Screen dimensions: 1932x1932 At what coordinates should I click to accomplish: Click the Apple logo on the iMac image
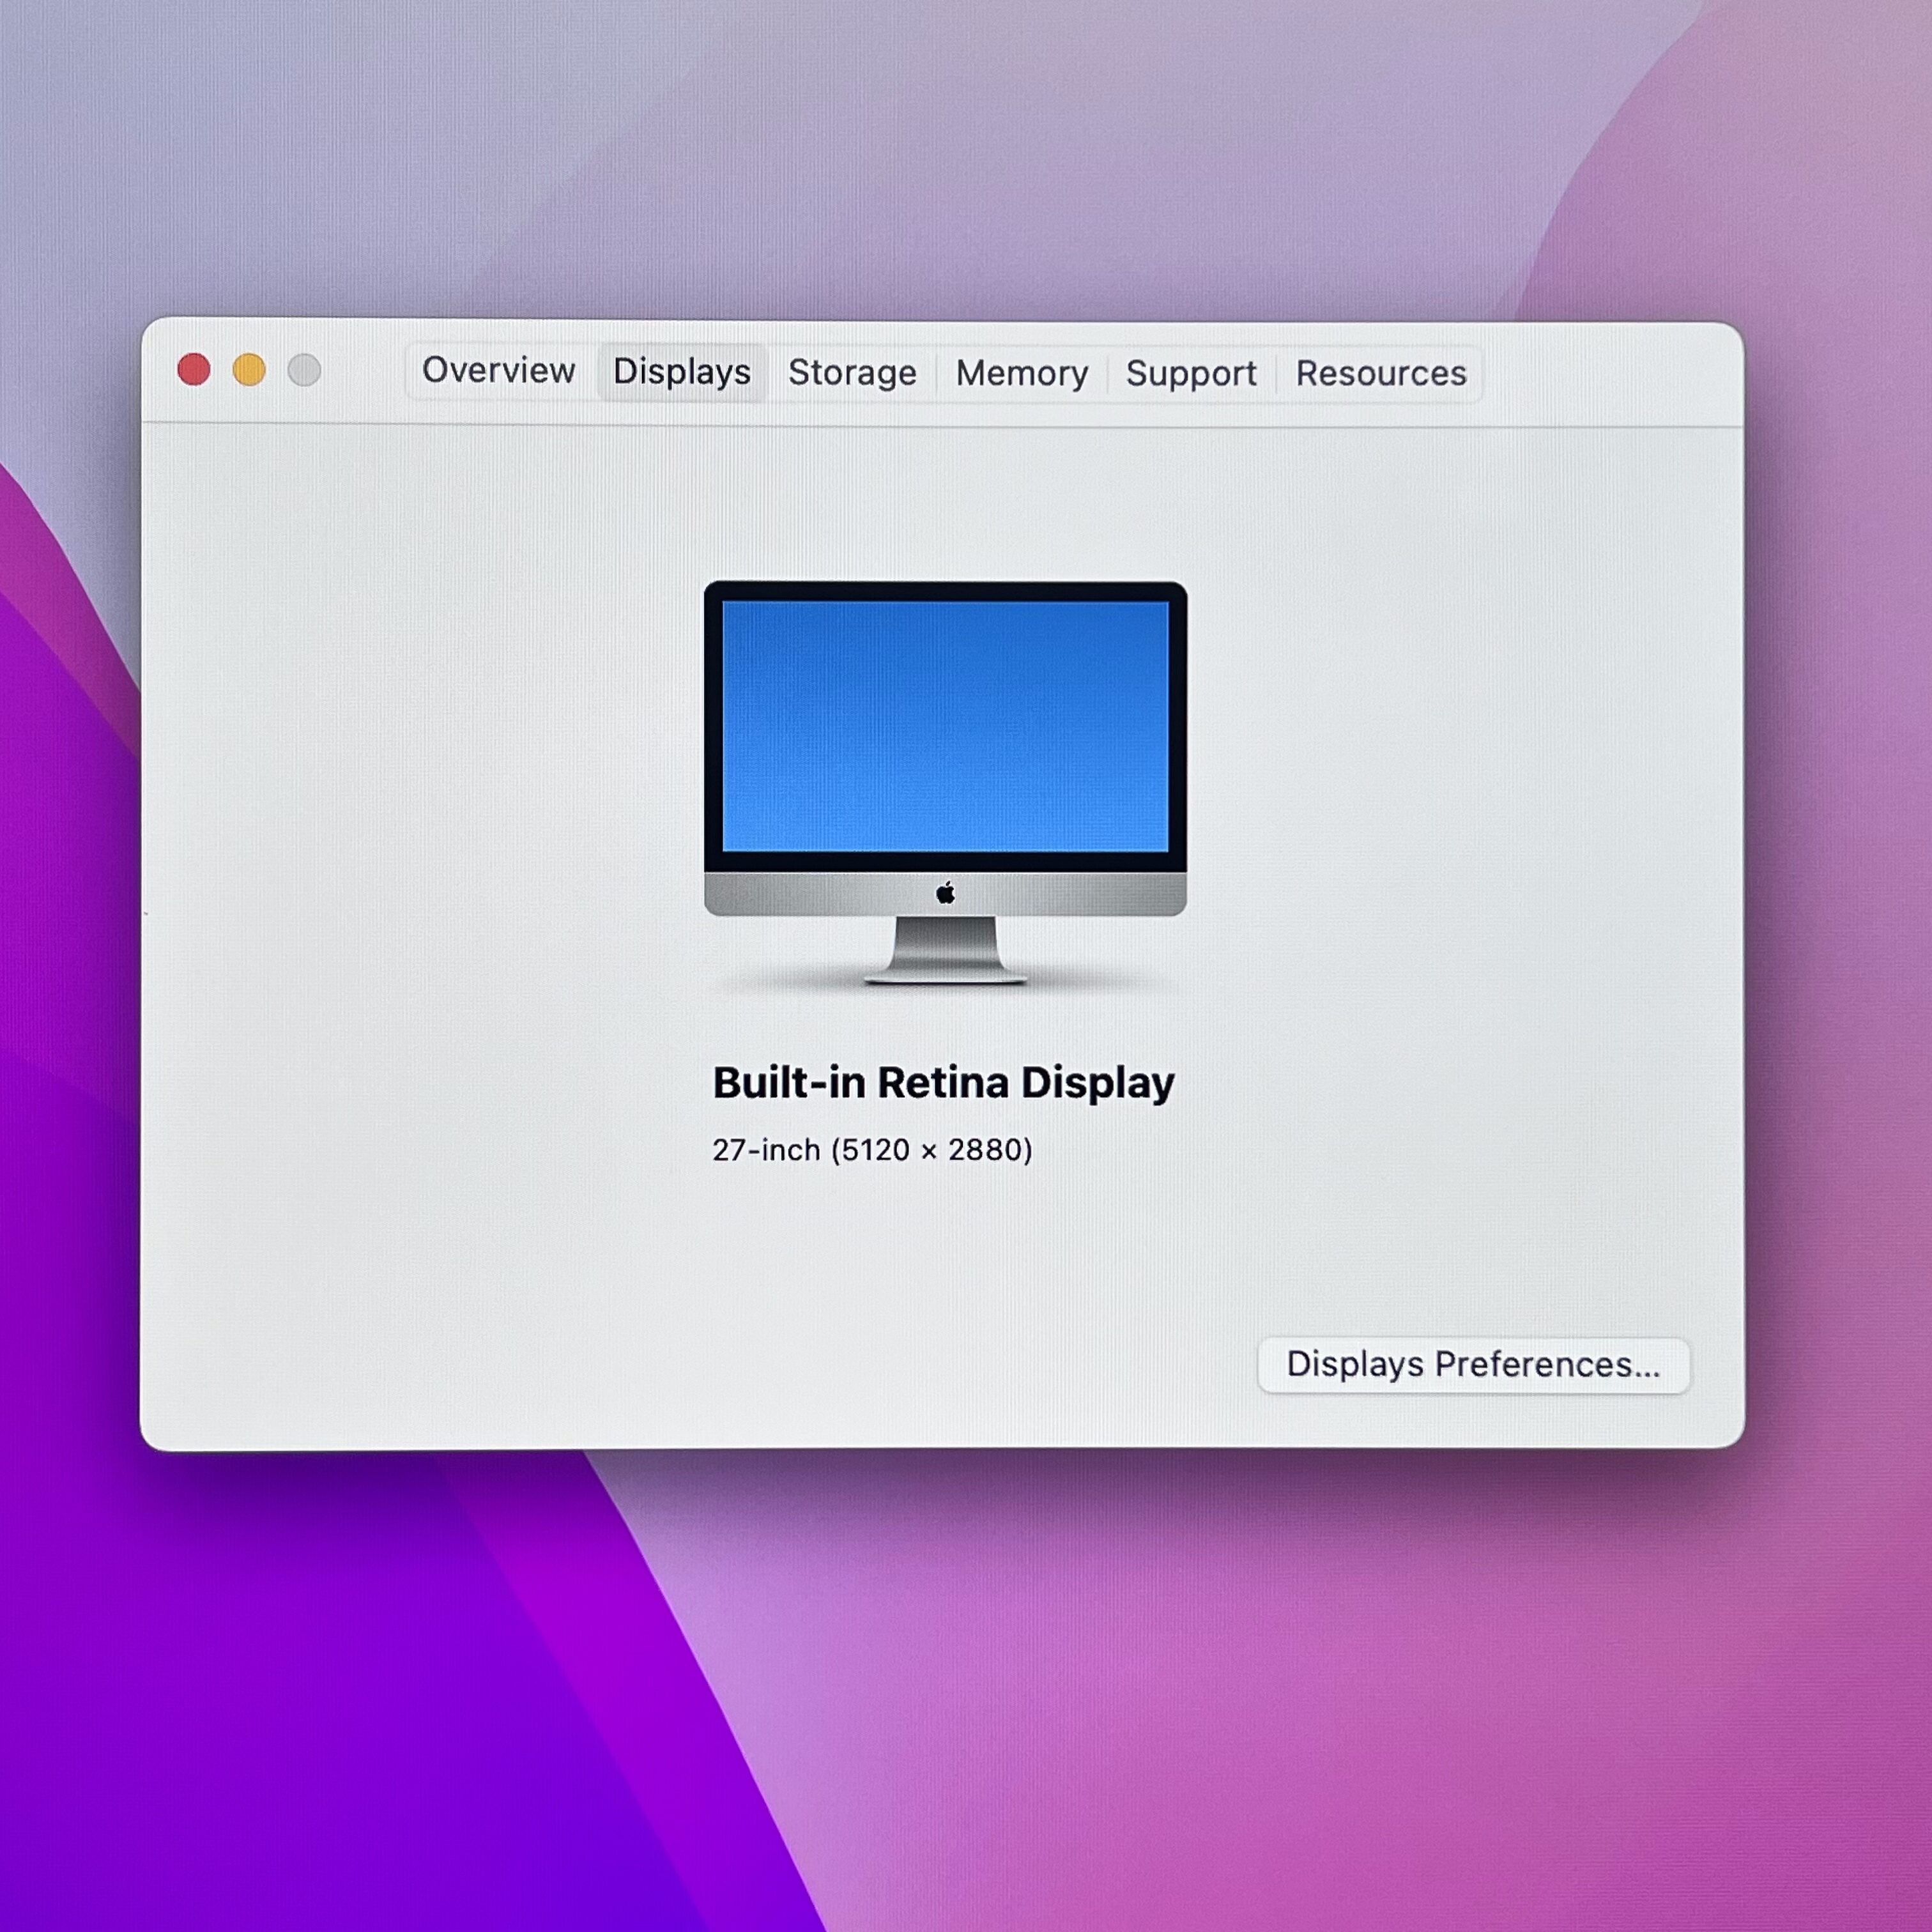[945, 893]
